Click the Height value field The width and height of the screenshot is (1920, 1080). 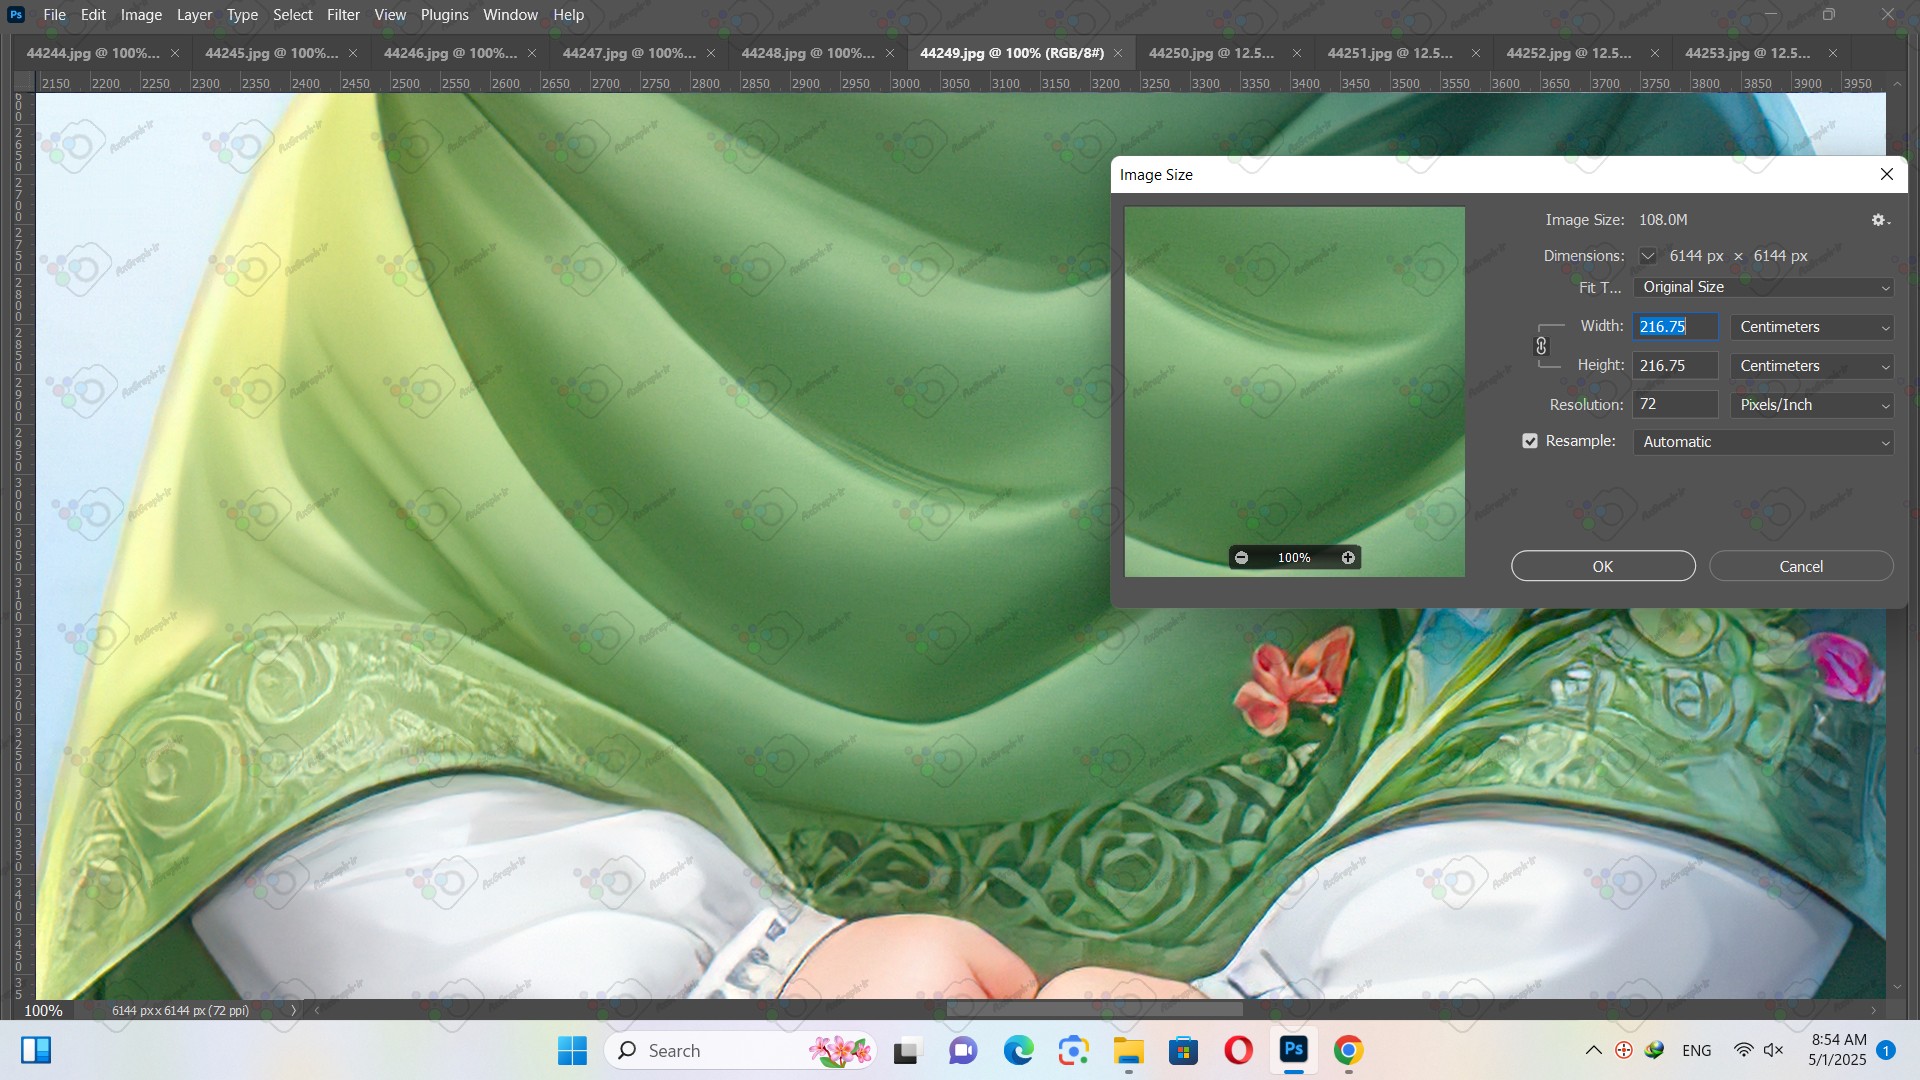click(x=1676, y=366)
